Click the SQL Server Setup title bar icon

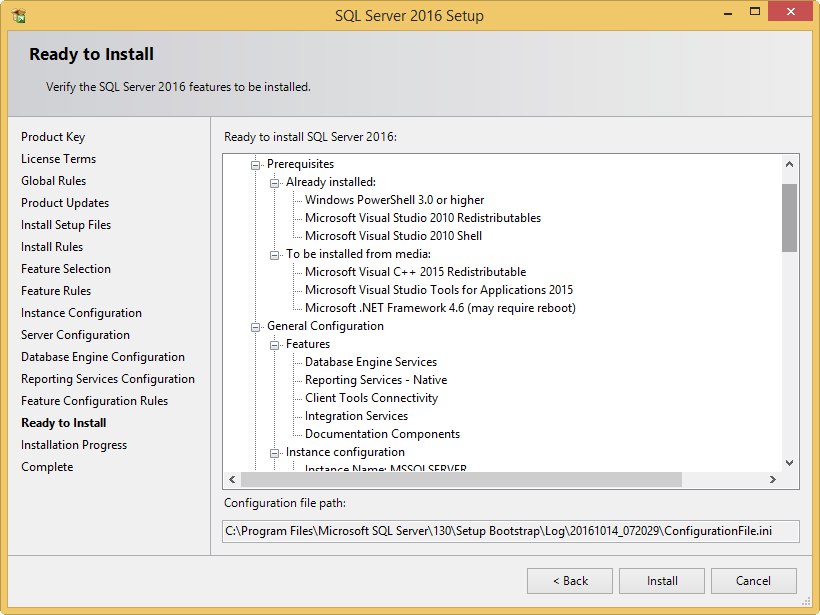pos(19,16)
